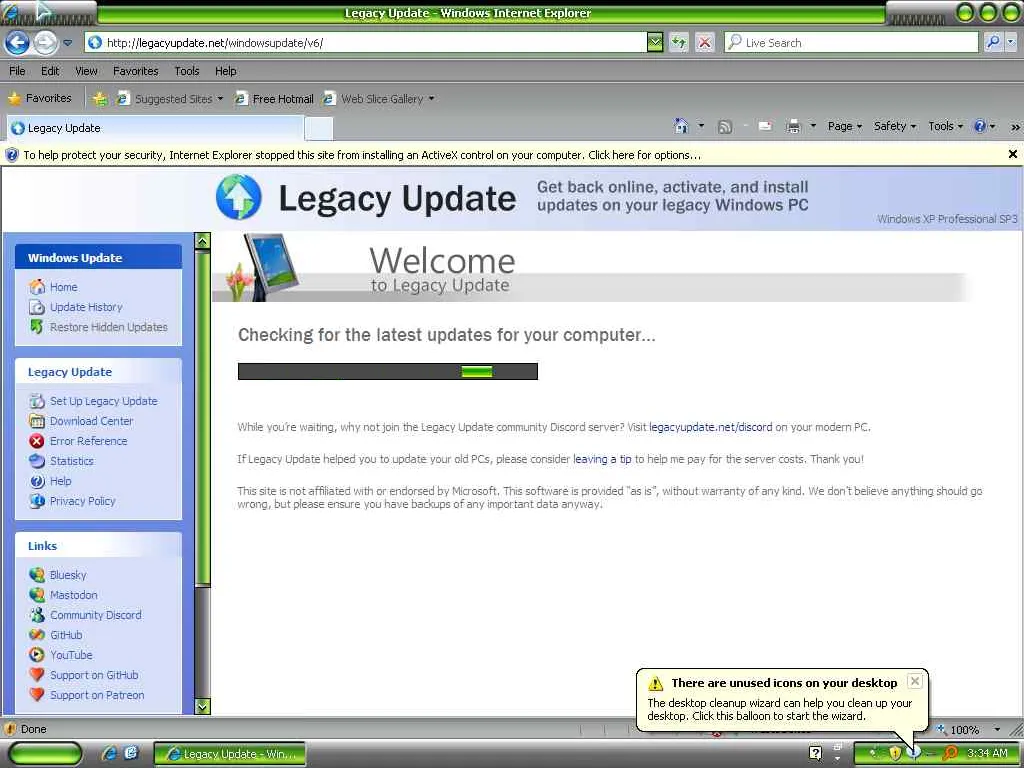This screenshot has width=1024, height=768.
Task: Open the Restore Hidden Updates link
Action: [108, 327]
